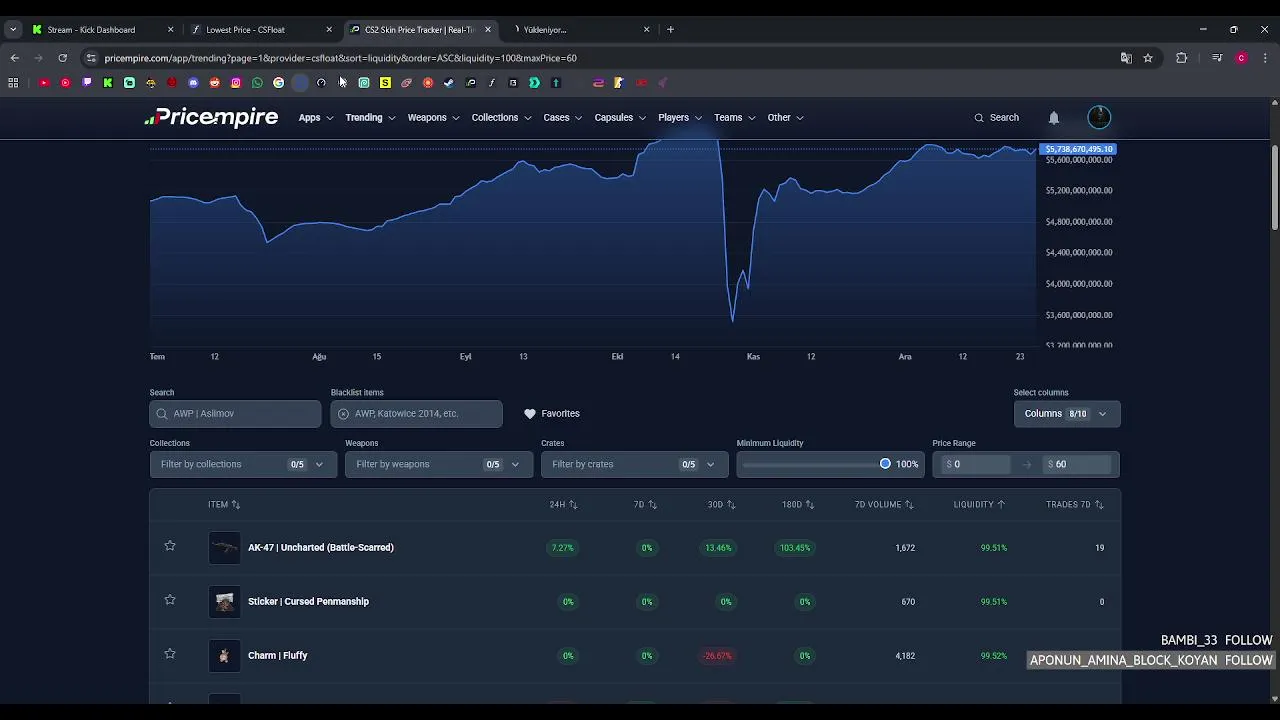Open Charm Fluffy item thumbnail
This screenshot has width=1280, height=720.
pyautogui.click(x=225, y=655)
